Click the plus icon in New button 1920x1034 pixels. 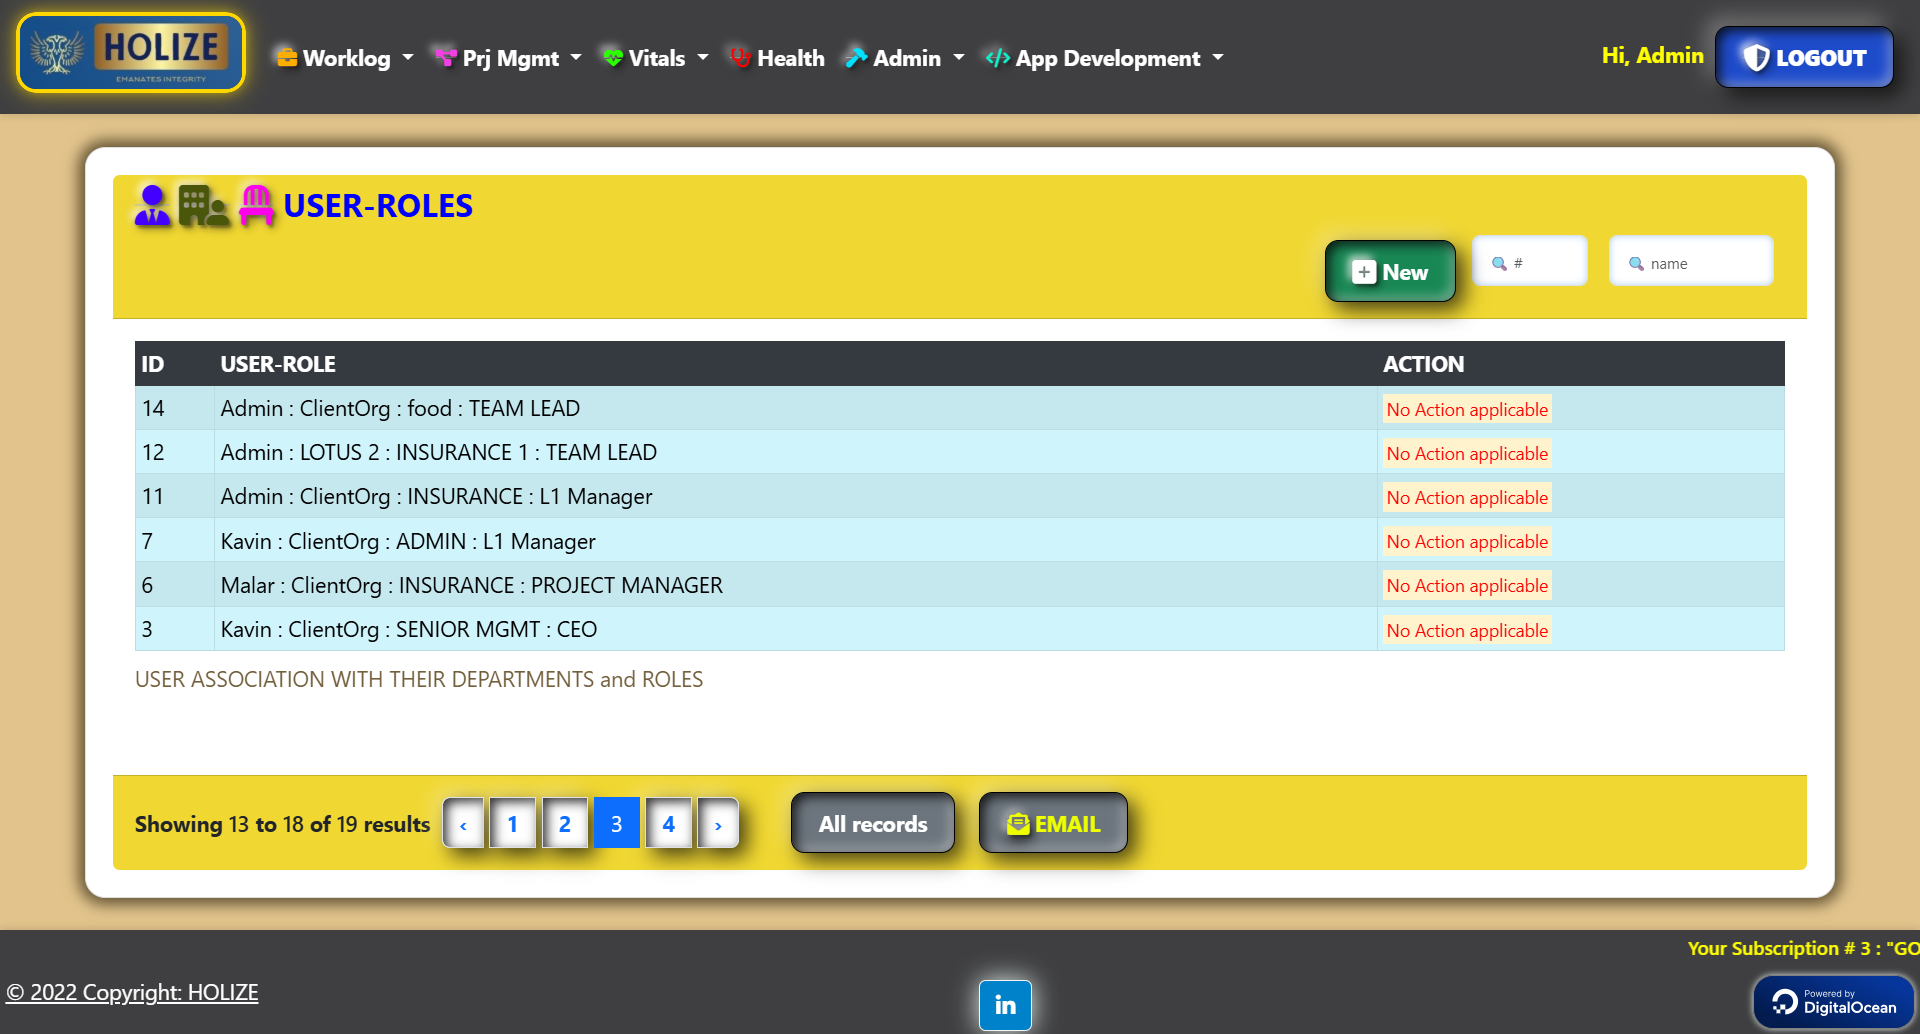[1364, 272]
